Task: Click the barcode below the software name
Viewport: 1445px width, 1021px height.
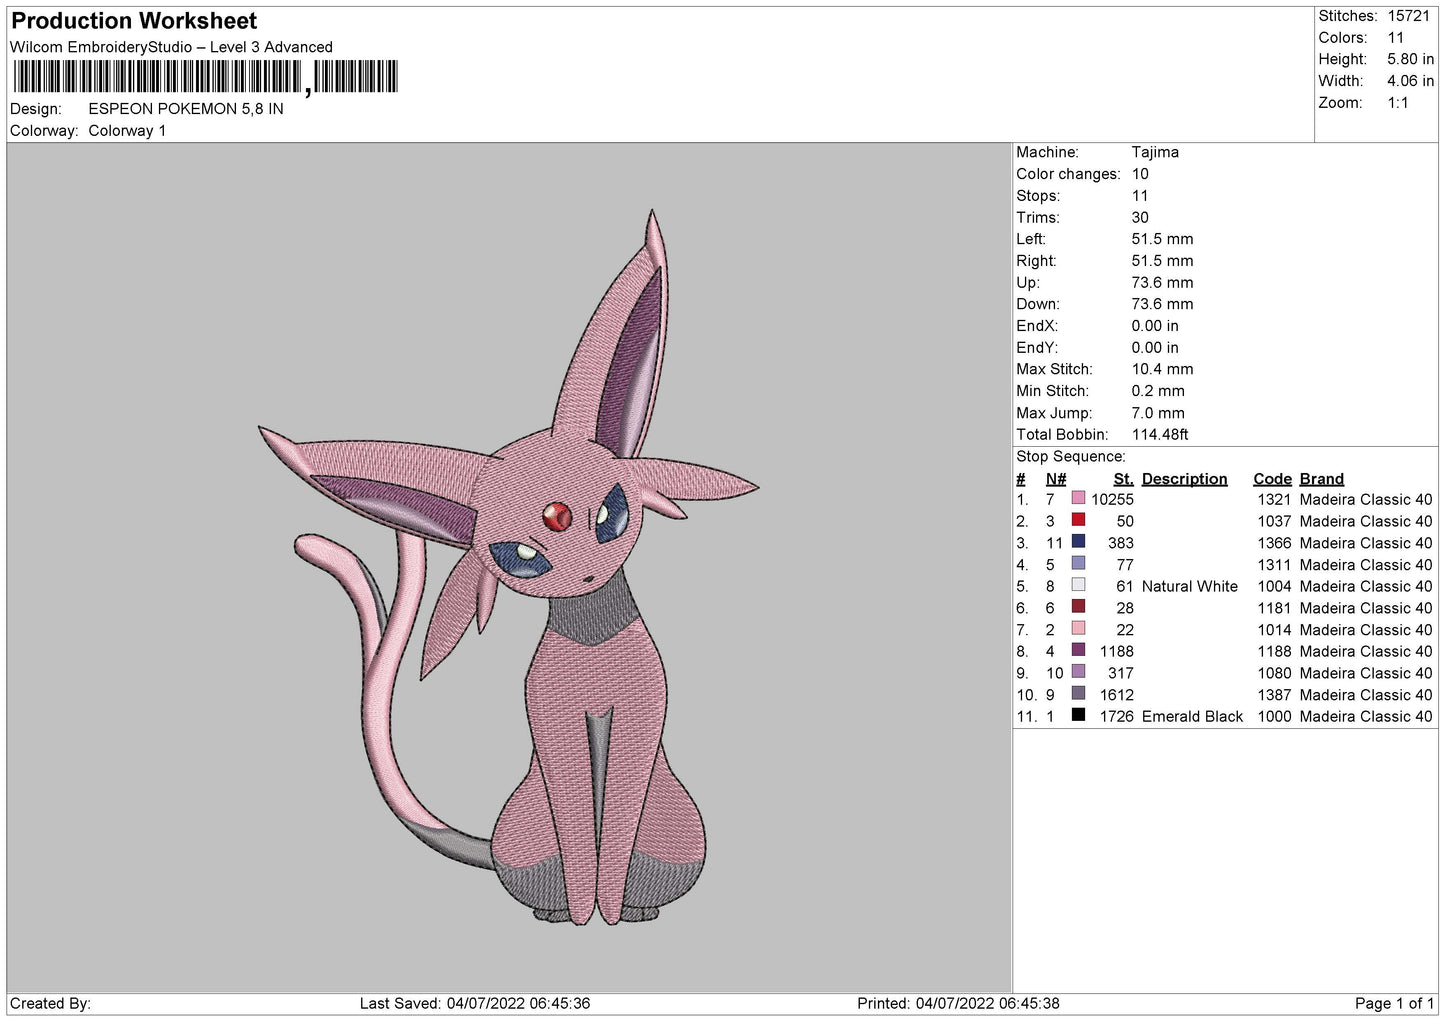Action: pyautogui.click(x=204, y=77)
